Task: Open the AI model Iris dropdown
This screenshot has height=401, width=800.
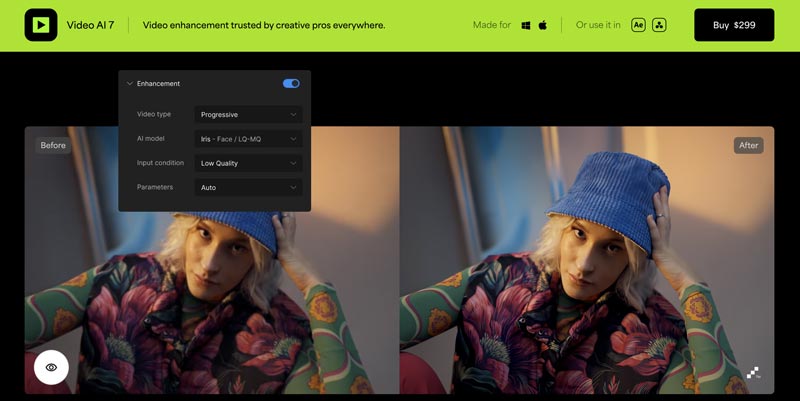Action: click(248, 139)
